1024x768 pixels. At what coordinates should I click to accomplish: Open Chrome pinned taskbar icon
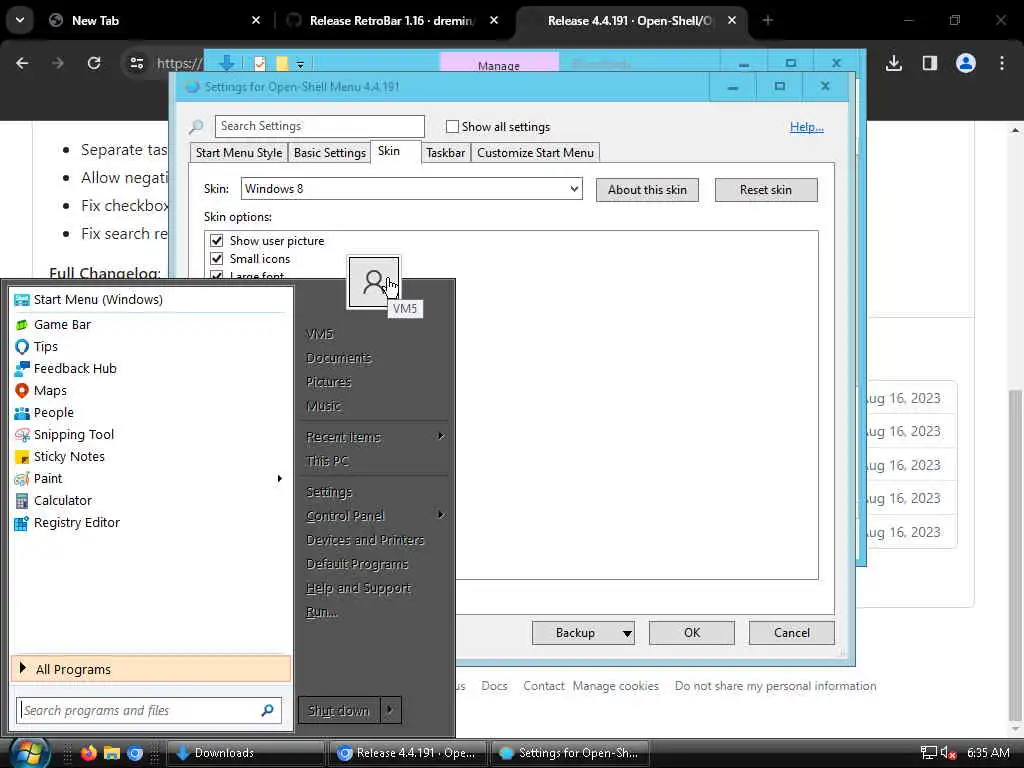(135, 753)
